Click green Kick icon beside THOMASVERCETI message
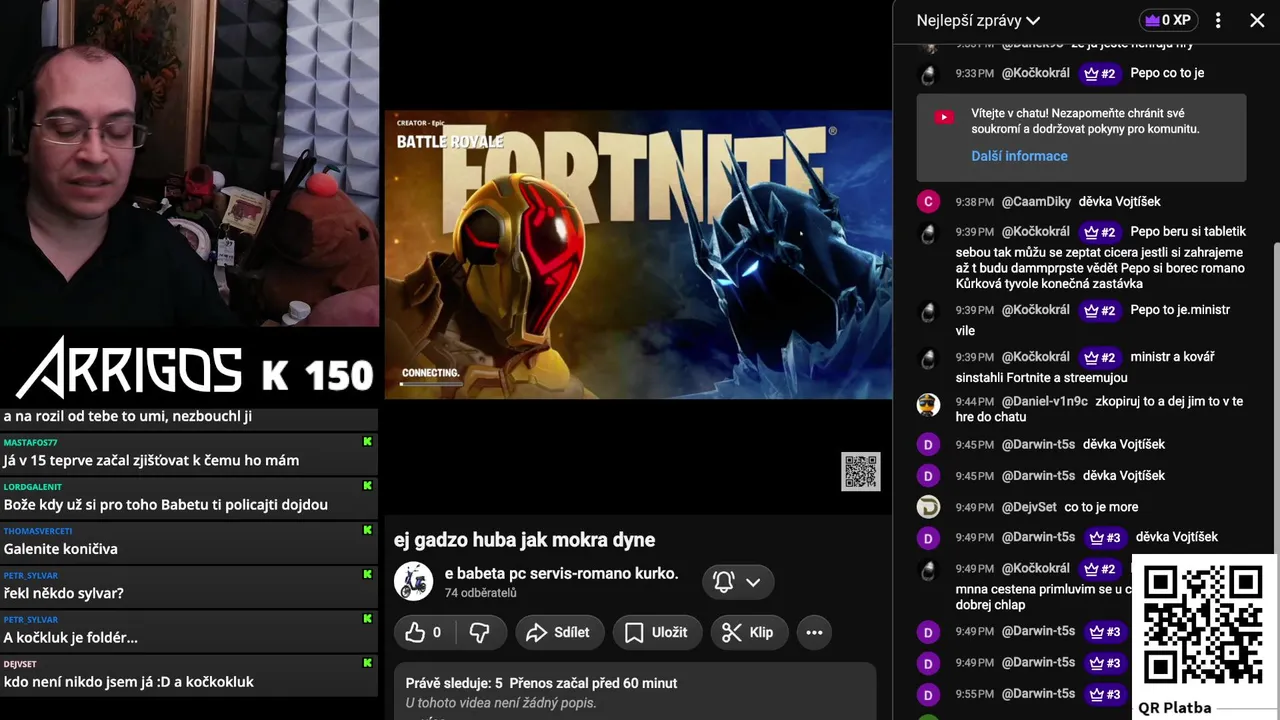The width and height of the screenshot is (1280, 720). [367, 530]
